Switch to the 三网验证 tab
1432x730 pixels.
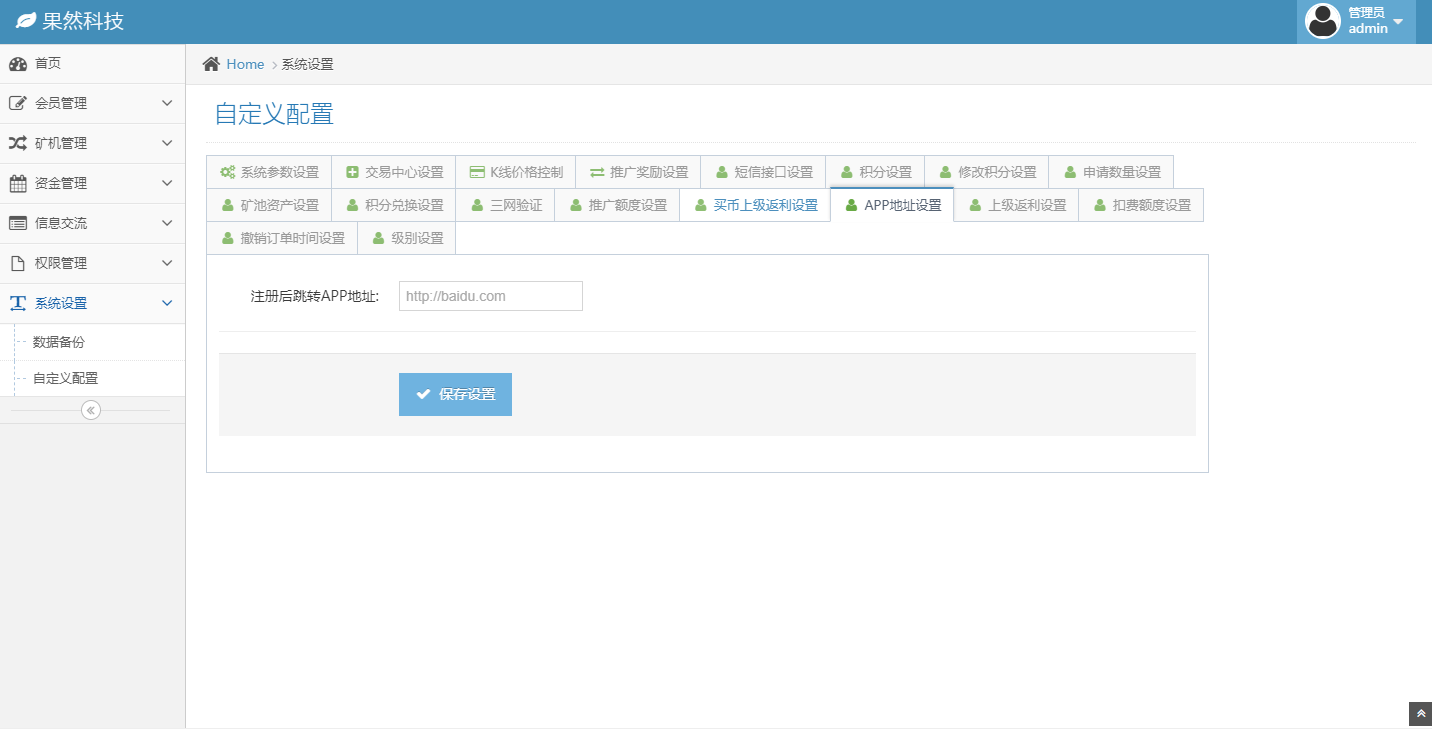click(505, 205)
